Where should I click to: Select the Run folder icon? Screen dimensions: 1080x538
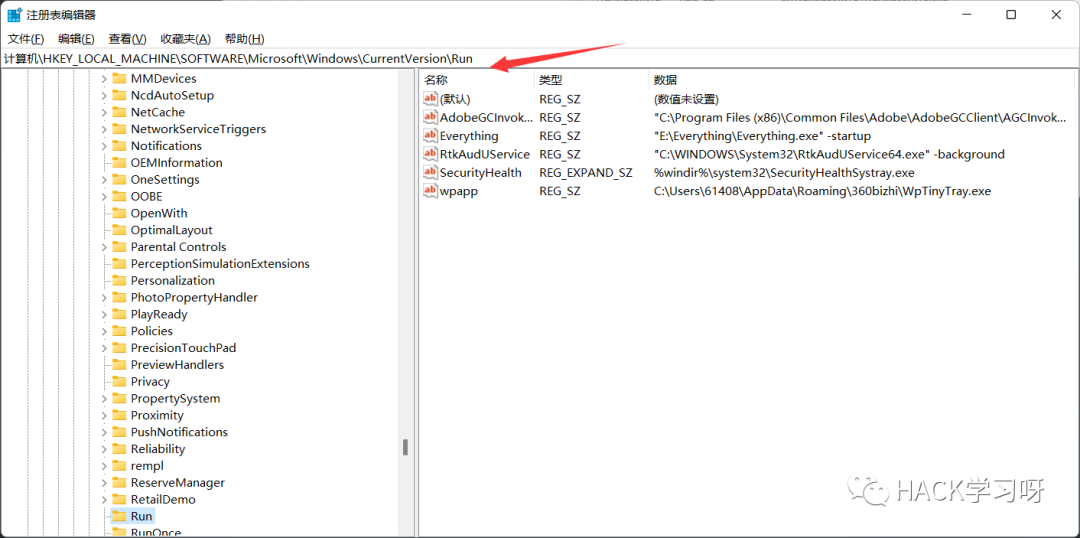click(x=119, y=516)
